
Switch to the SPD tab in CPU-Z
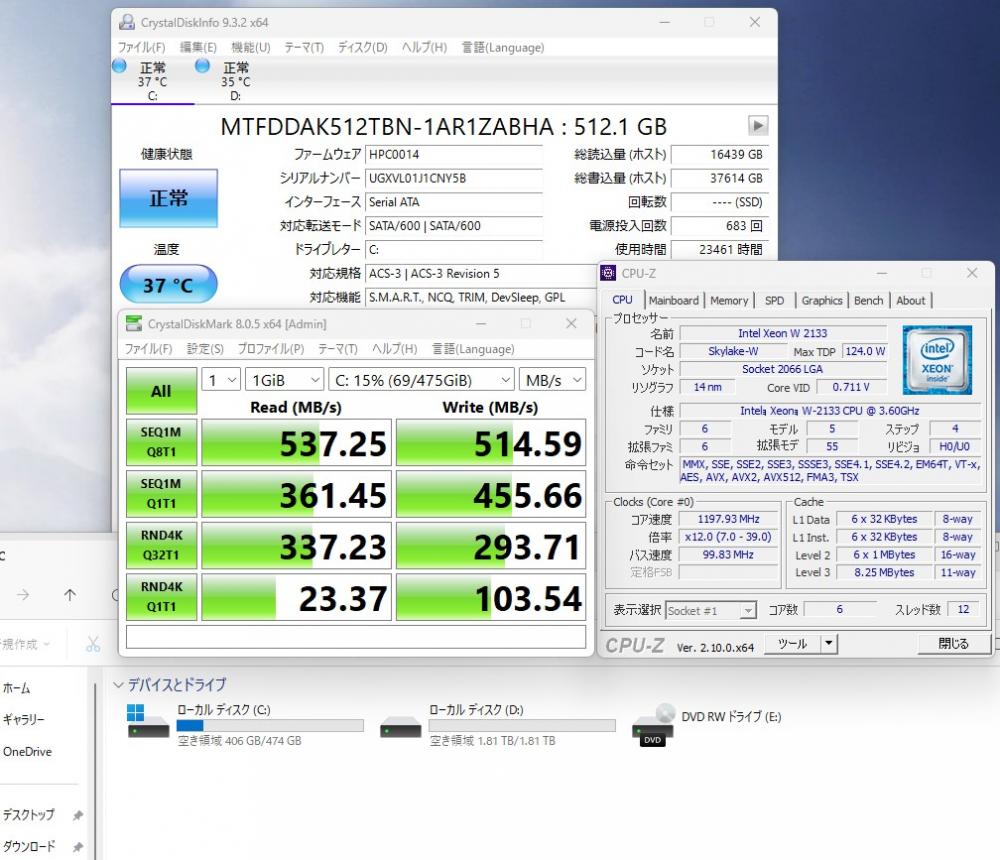(x=774, y=300)
